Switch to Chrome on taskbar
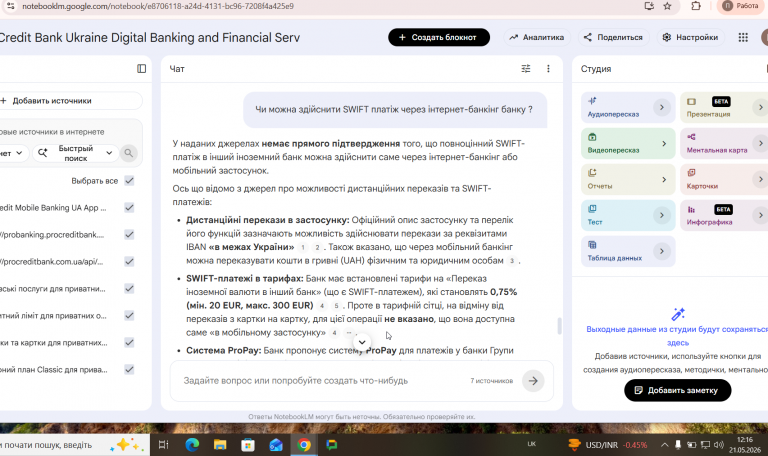The image size is (768, 456). click(304, 445)
